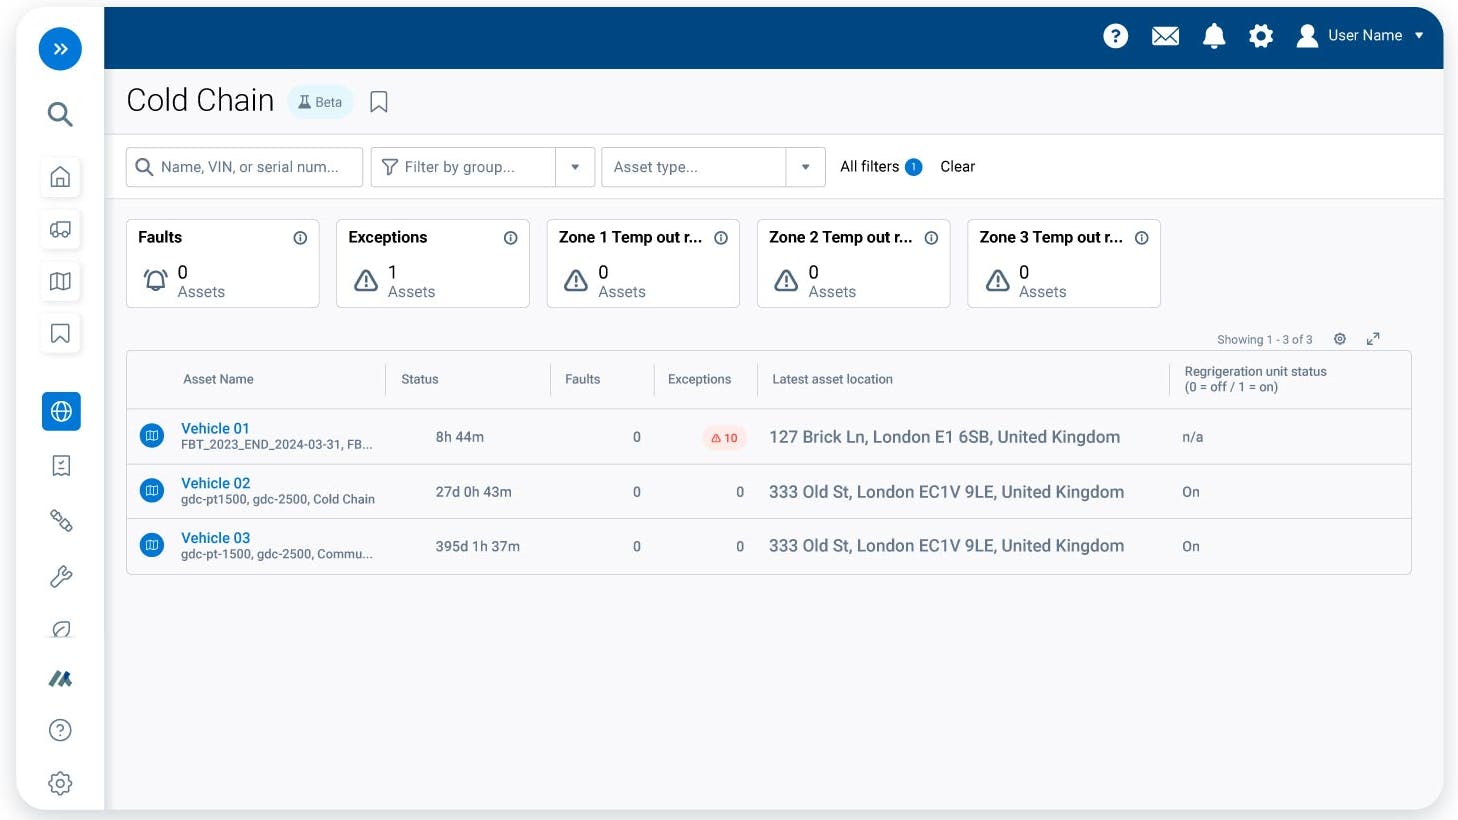Open the map icon in sidebar
1458x820 pixels.
(60, 281)
